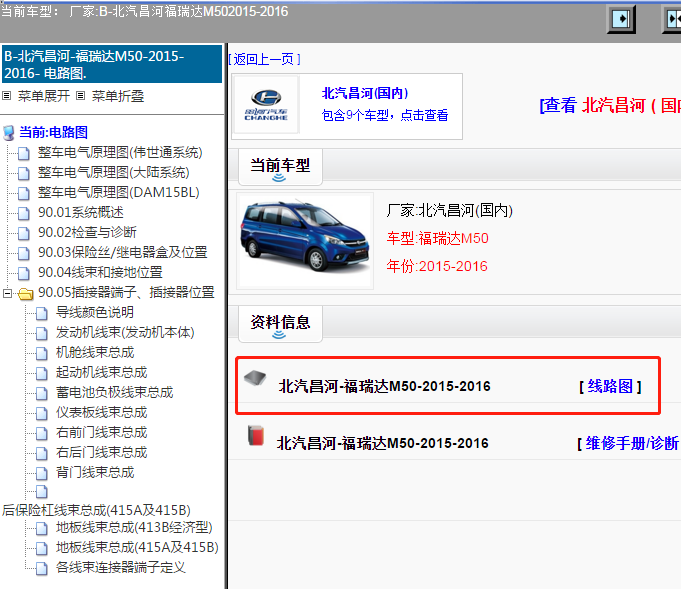
Task: Select 90.03保险丝/继电器盒及位置 tree item
Action: pyautogui.click(x=122, y=252)
